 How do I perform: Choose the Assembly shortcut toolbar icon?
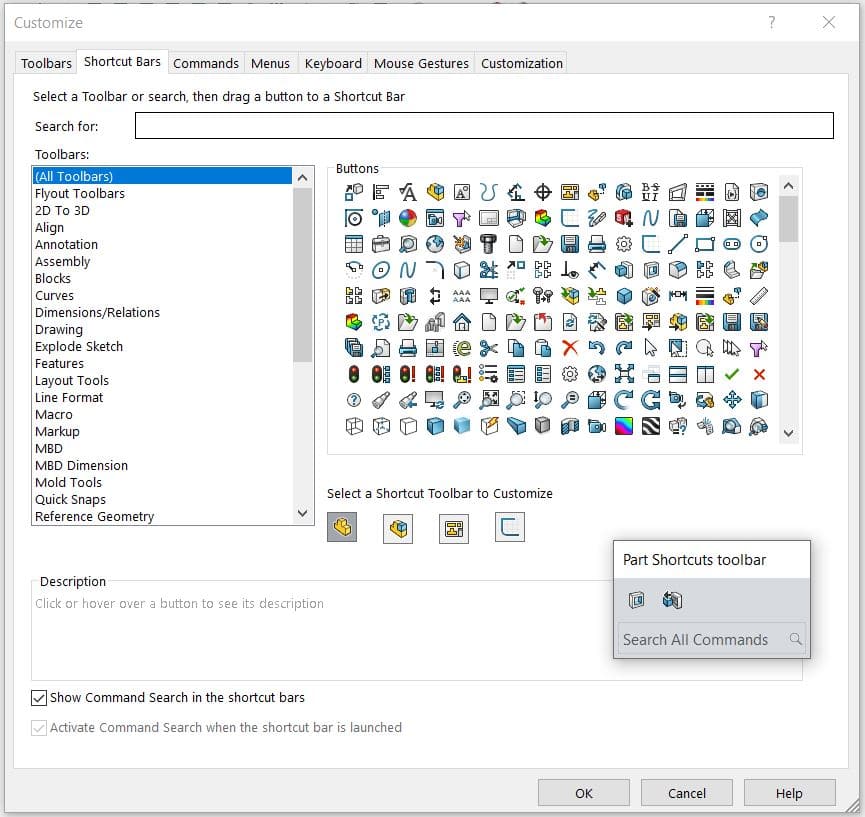point(398,528)
